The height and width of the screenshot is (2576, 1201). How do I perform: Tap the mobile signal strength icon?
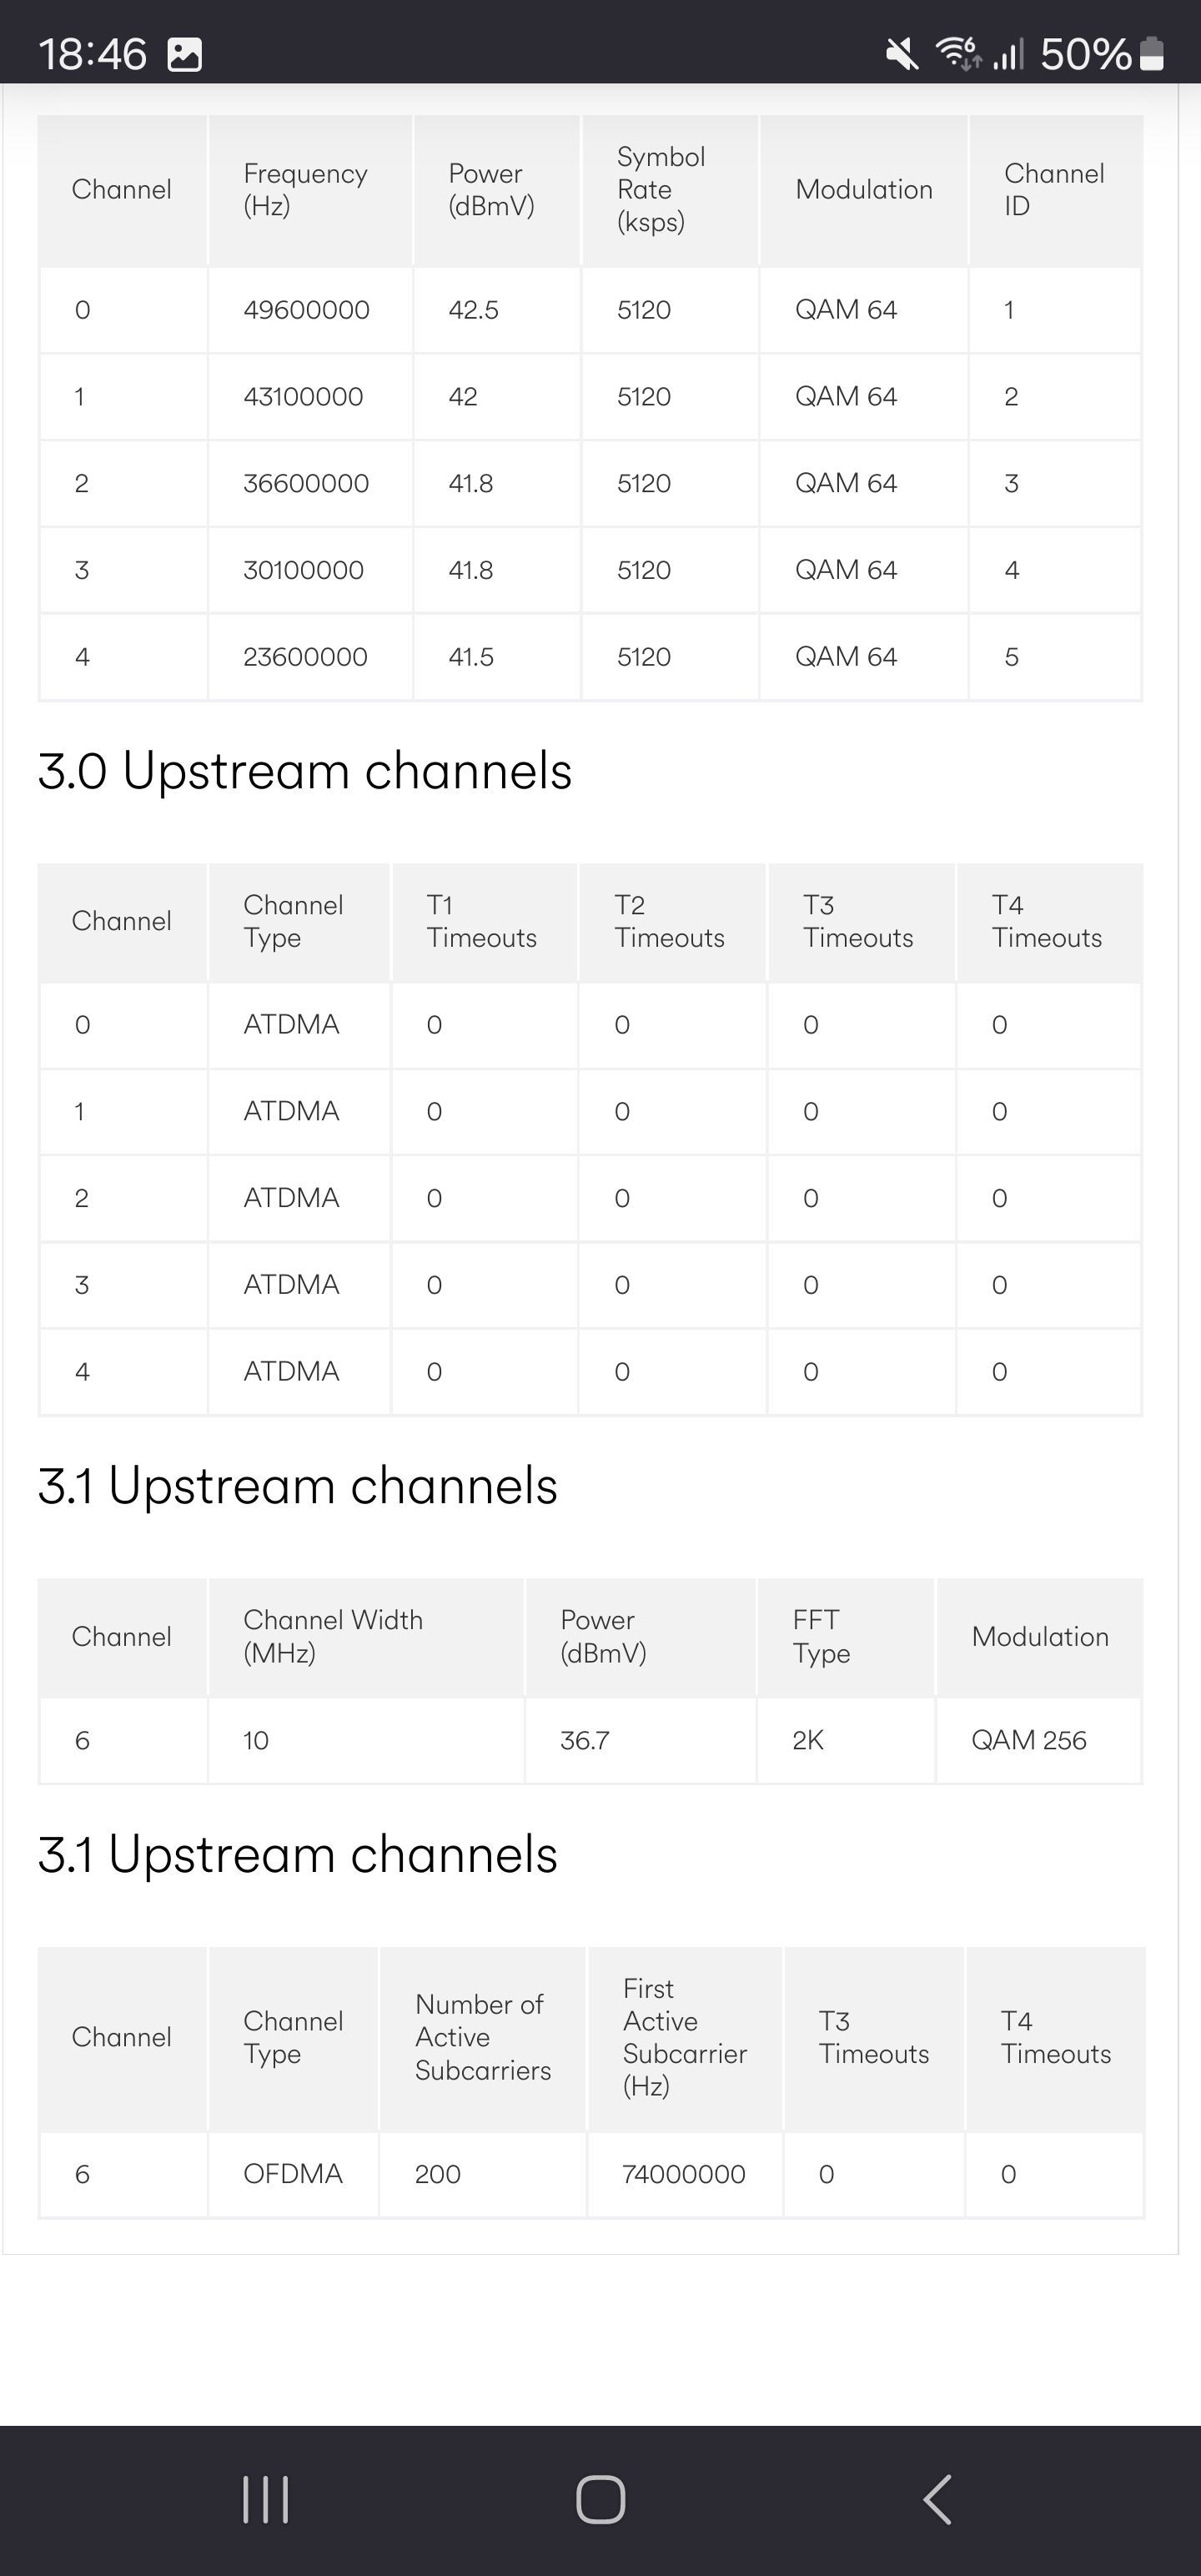[x=1008, y=54]
